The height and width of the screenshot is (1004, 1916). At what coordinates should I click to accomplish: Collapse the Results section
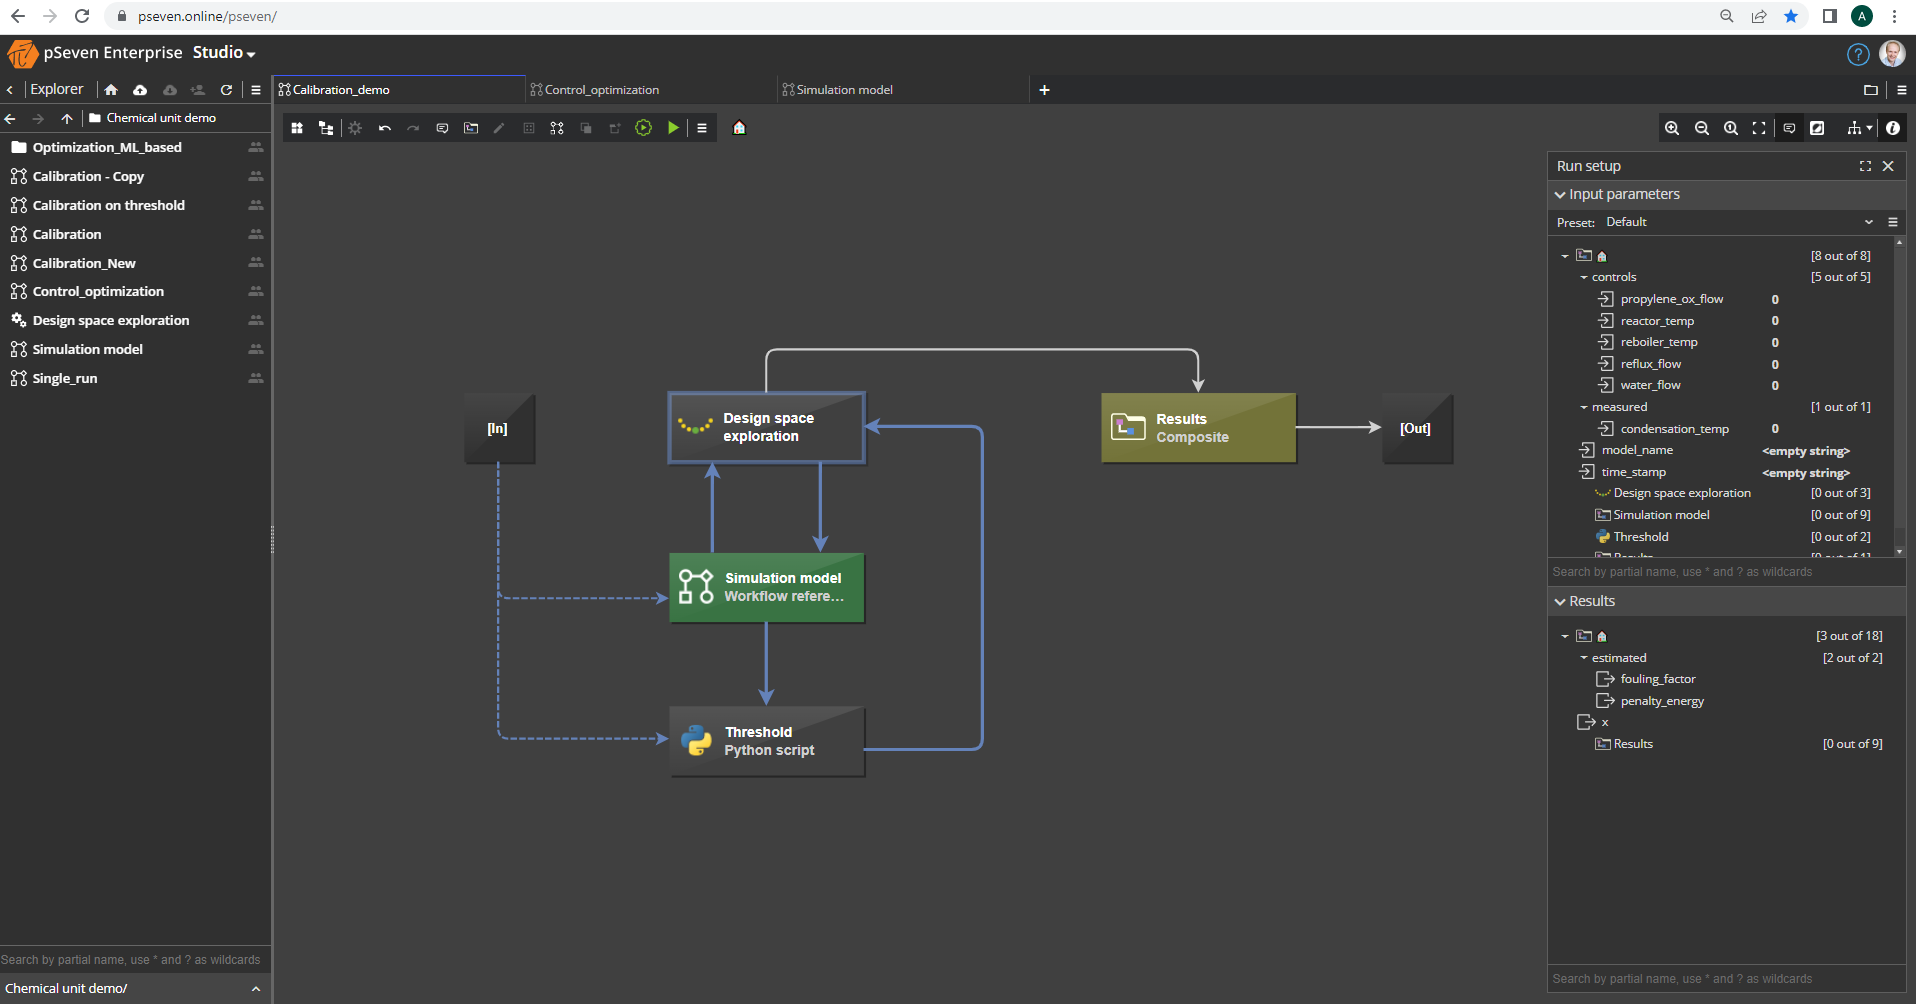click(x=1560, y=602)
